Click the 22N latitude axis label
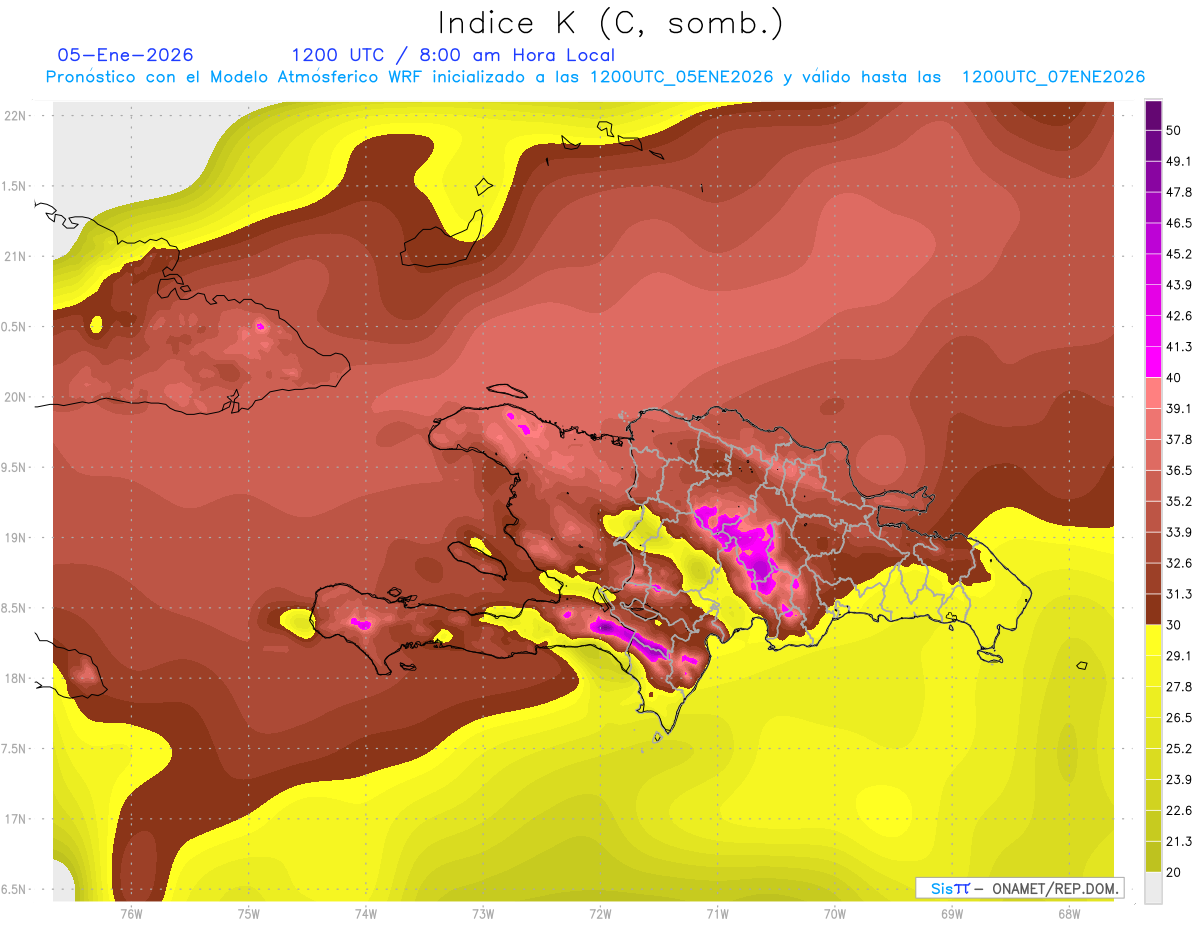Screen dimensions: 1200x927 click(x=17, y=115)
